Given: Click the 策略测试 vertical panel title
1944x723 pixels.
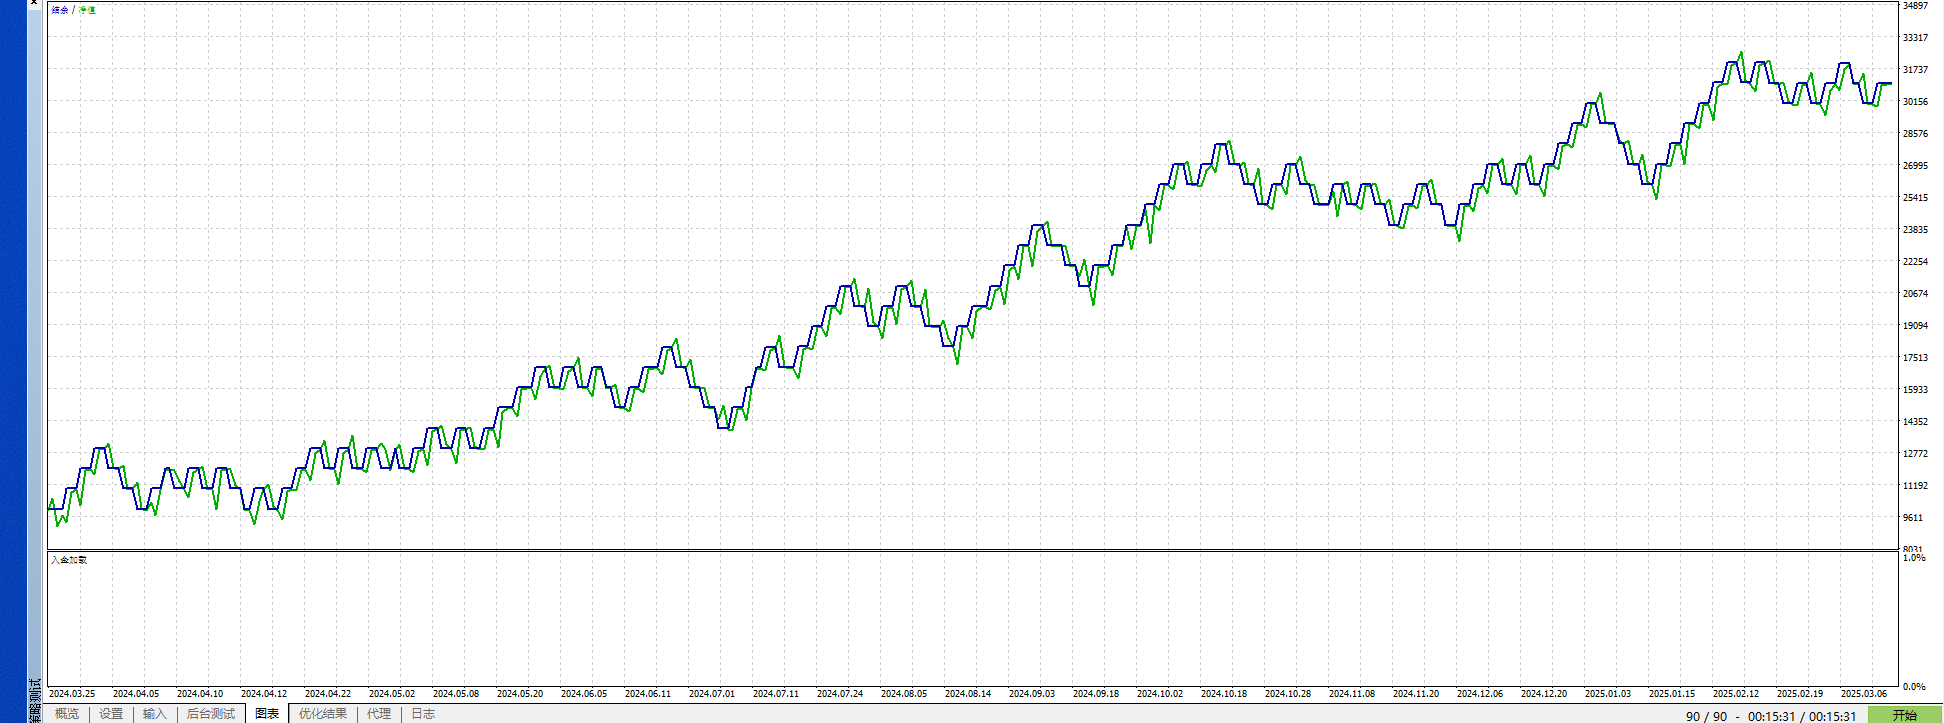Looking at the screenshot, I should point(36,698).
